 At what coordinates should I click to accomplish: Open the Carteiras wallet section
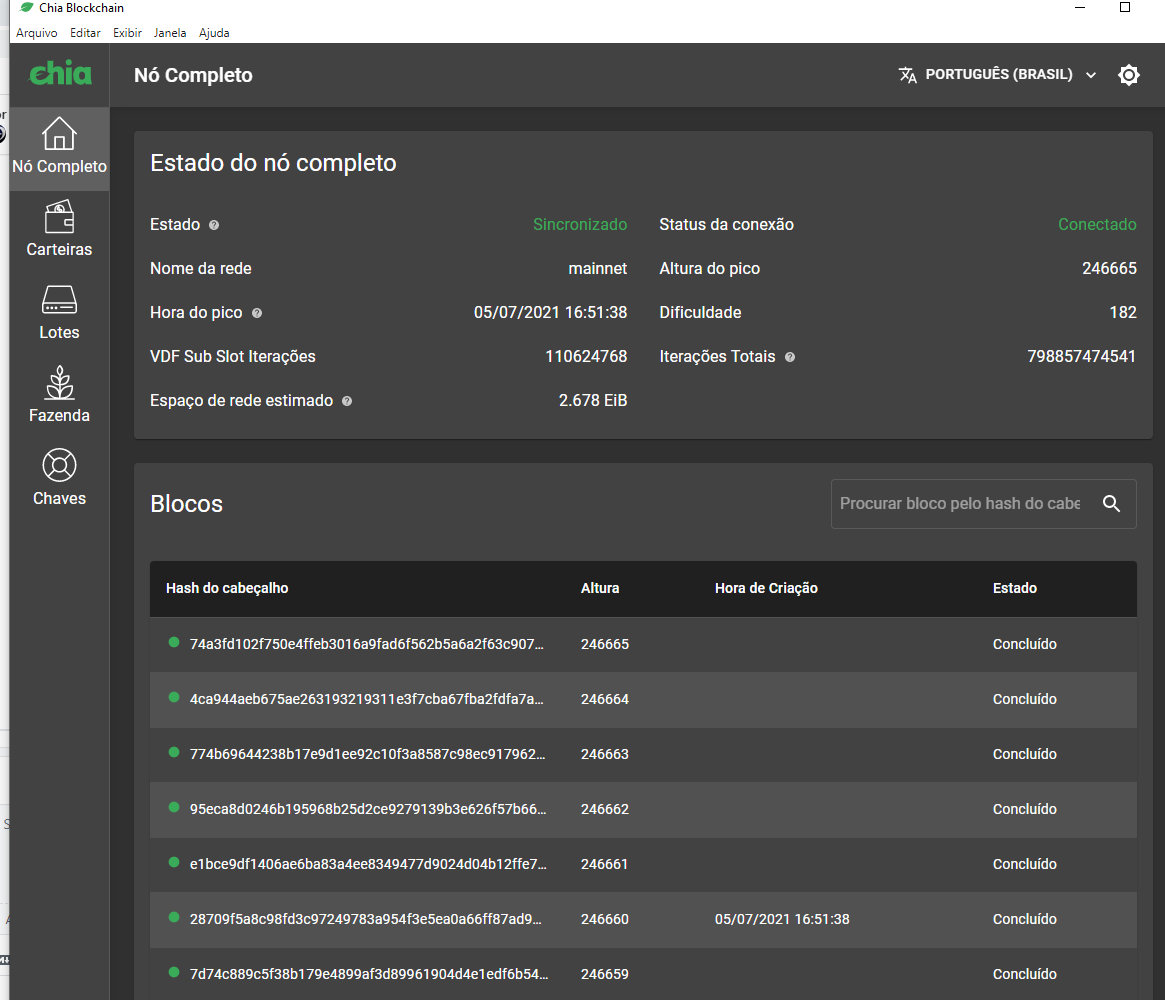59,230
